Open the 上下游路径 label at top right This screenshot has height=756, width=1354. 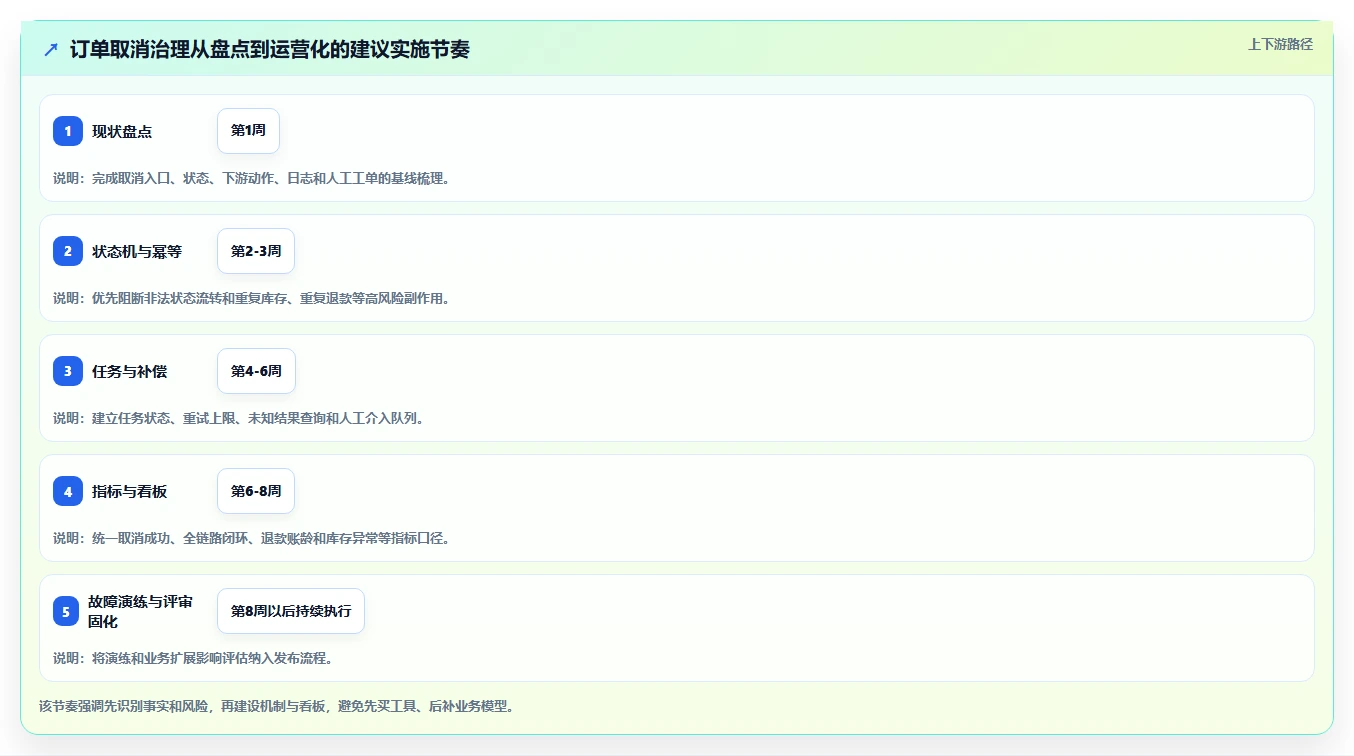1280,44
